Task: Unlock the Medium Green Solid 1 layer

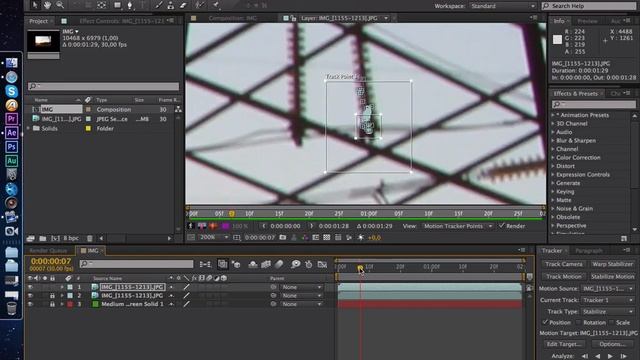Action: pyautogui.click(x=52, y=304)
